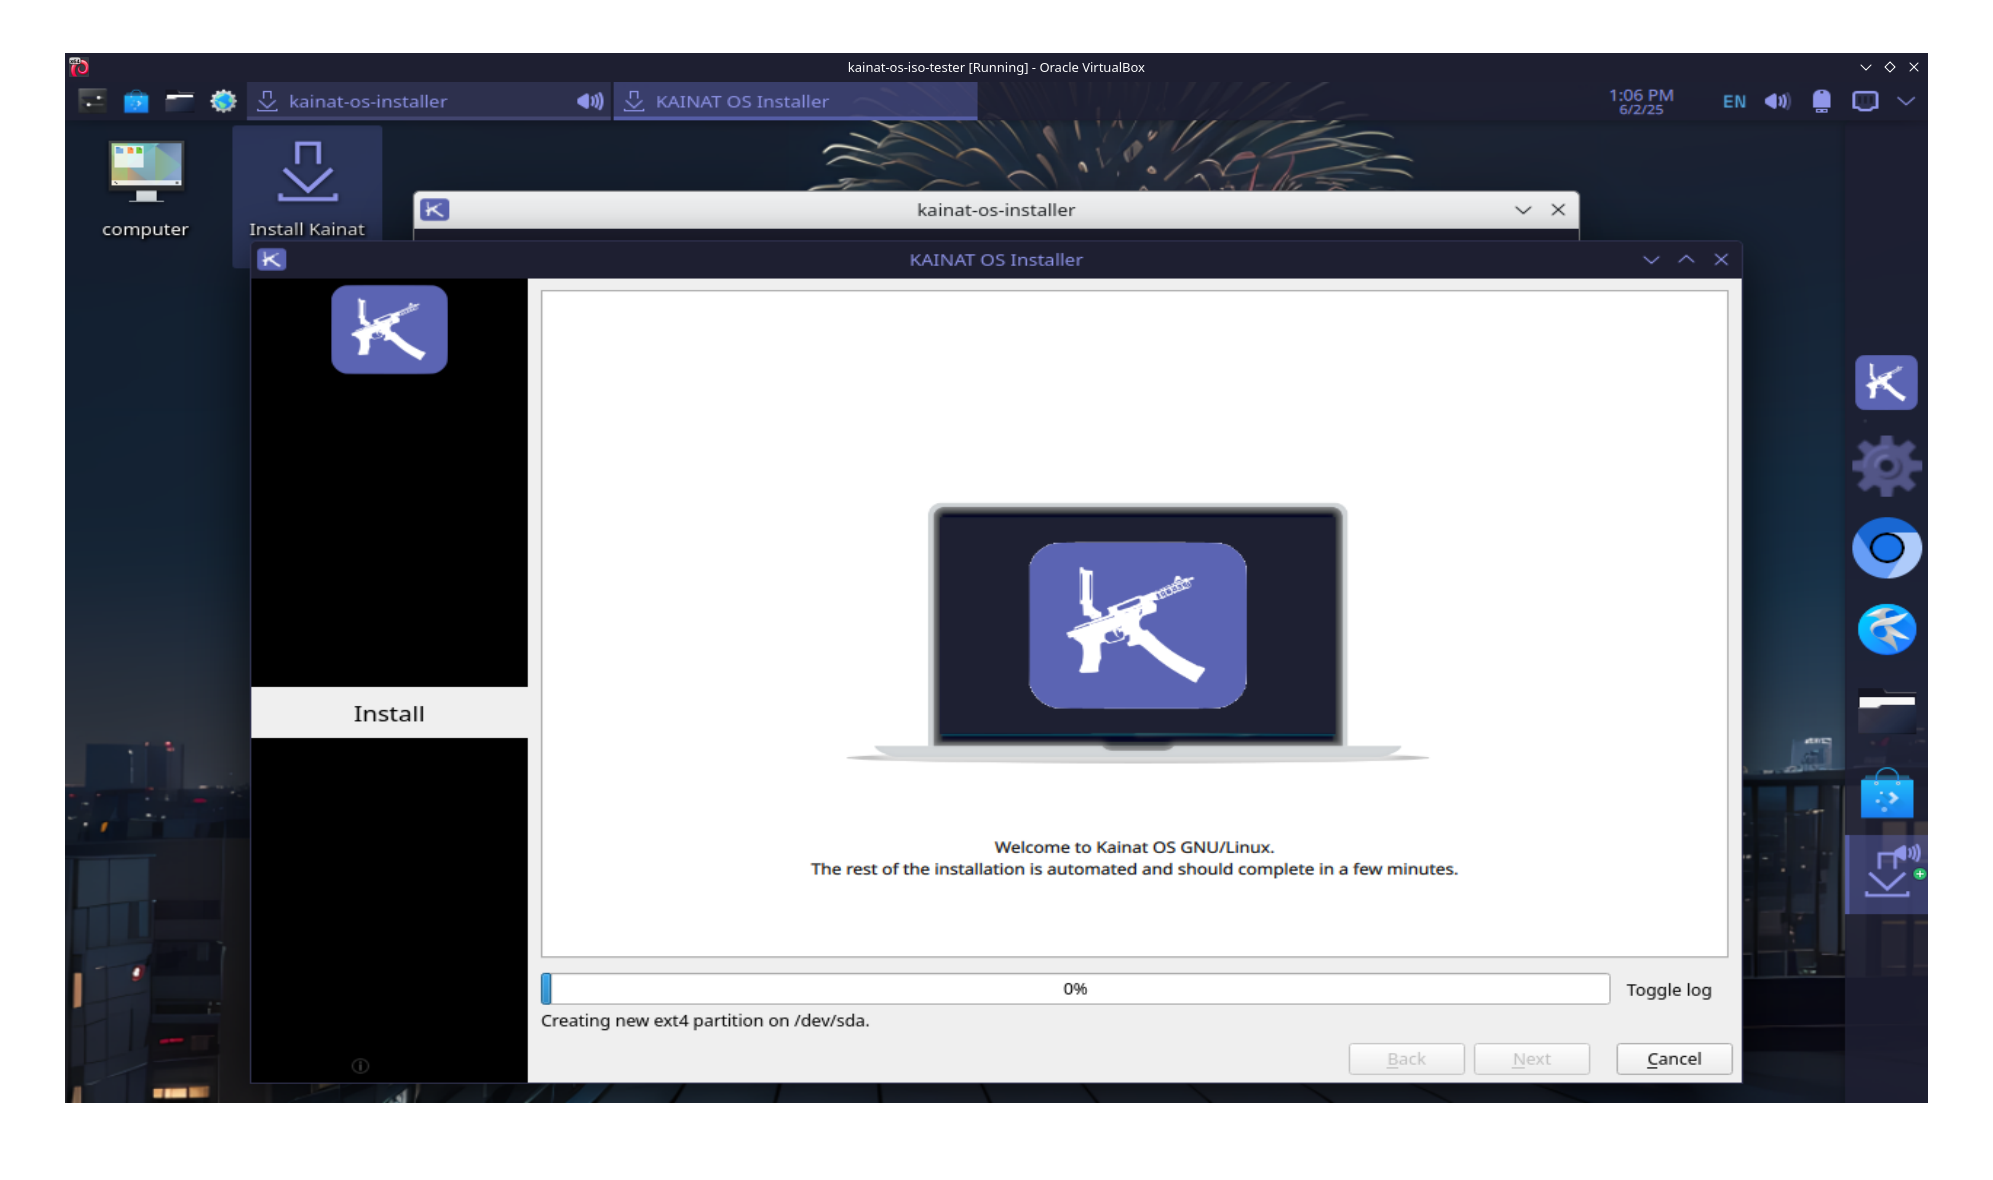Screen dimensions: 1993x1180
Task: Maximize the VirtualBox window
Action: (1890, 67)
